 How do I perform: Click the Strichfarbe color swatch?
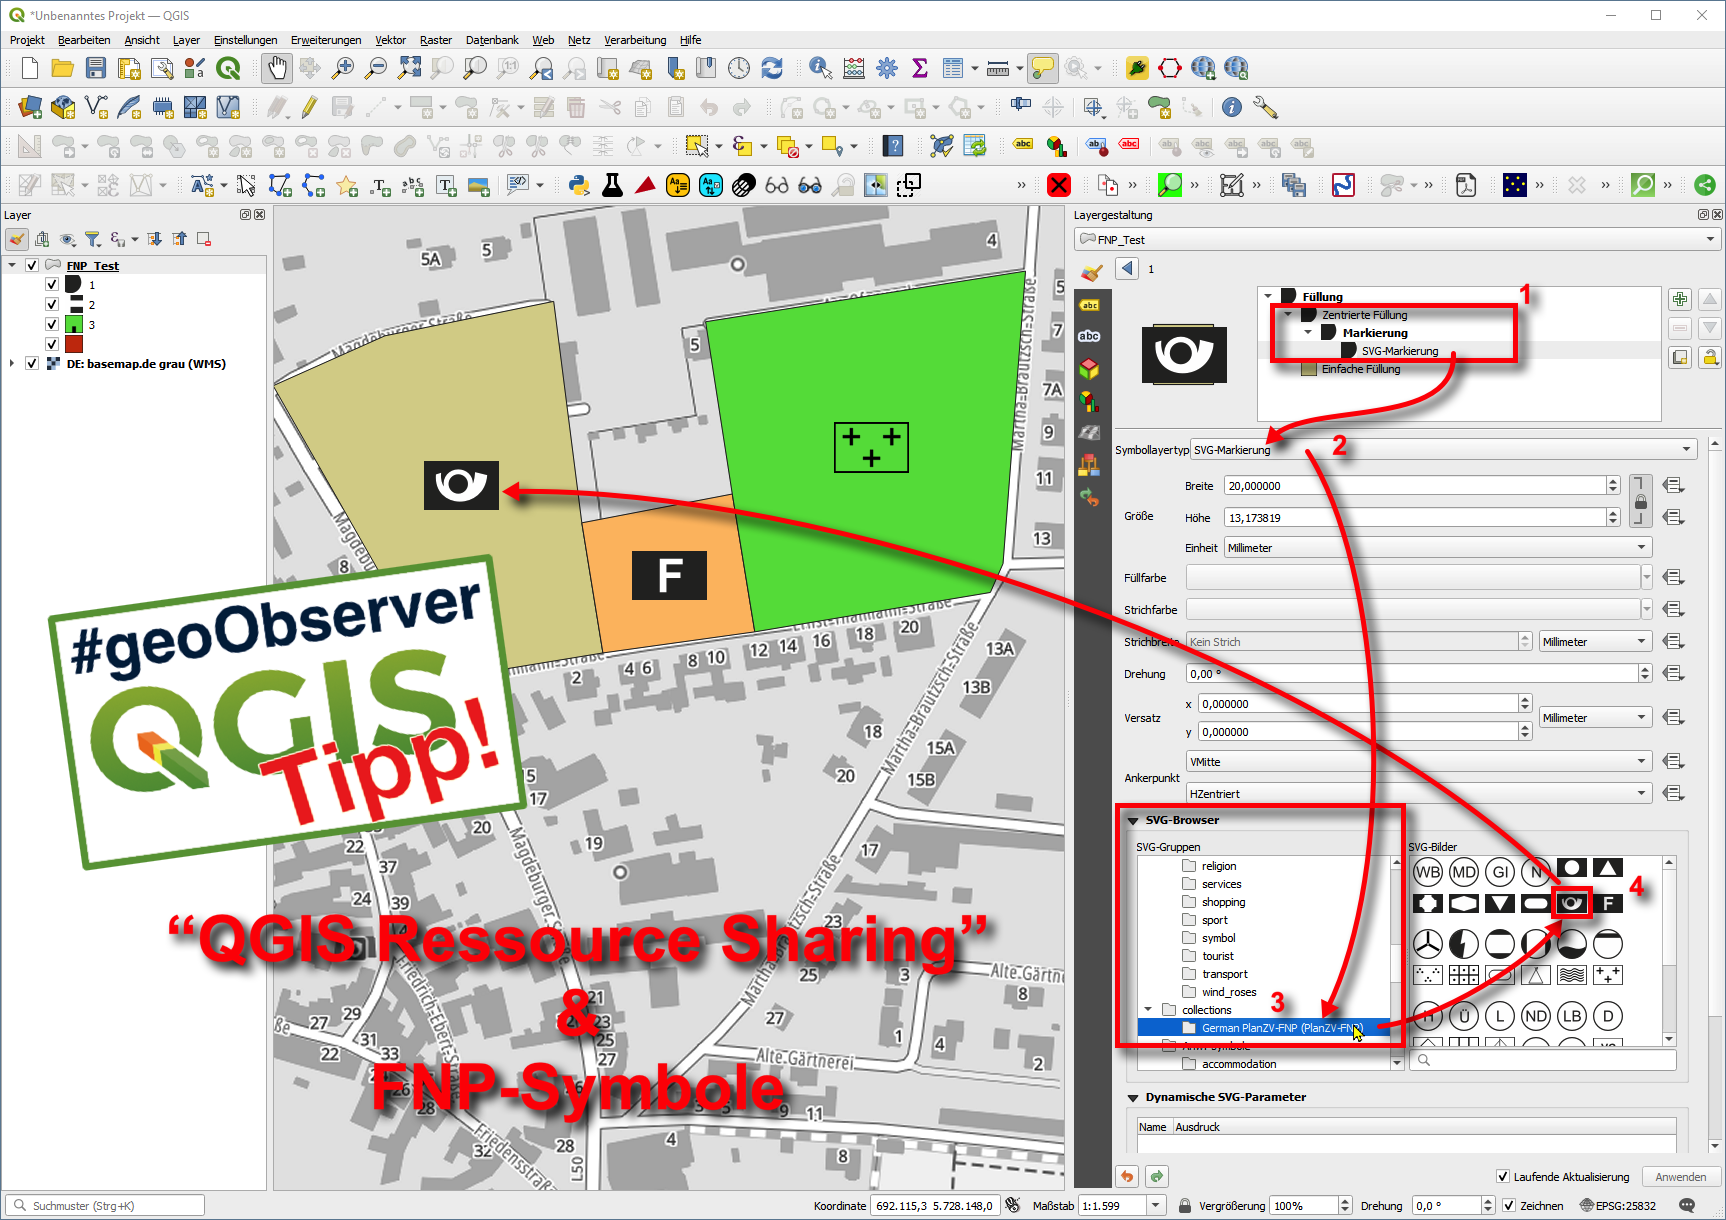click(x=1413, y=610)
